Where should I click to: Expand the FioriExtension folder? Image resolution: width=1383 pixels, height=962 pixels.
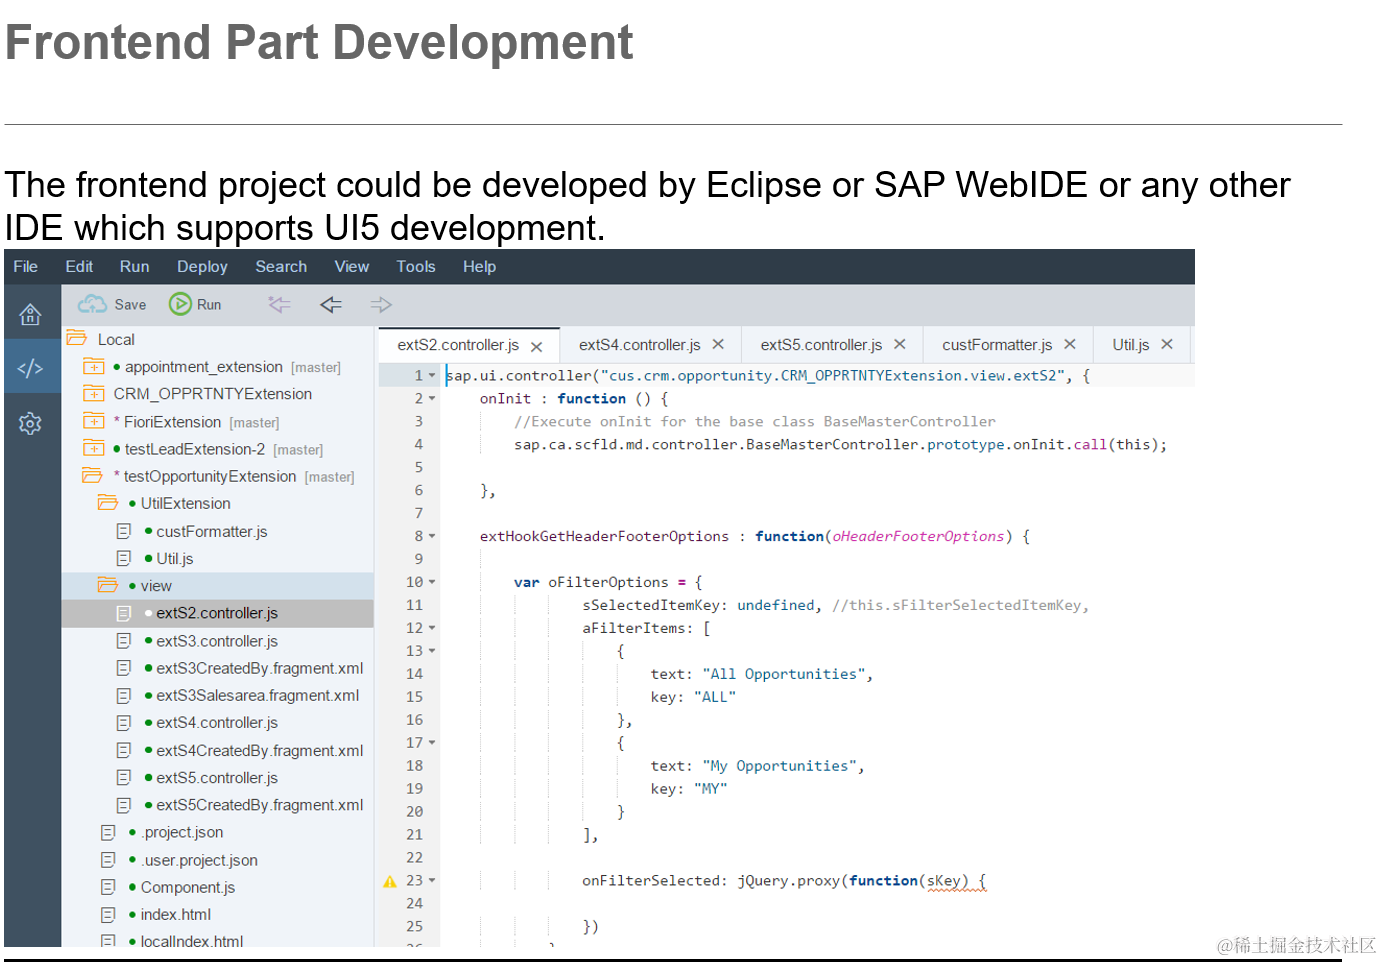[94, 421]
